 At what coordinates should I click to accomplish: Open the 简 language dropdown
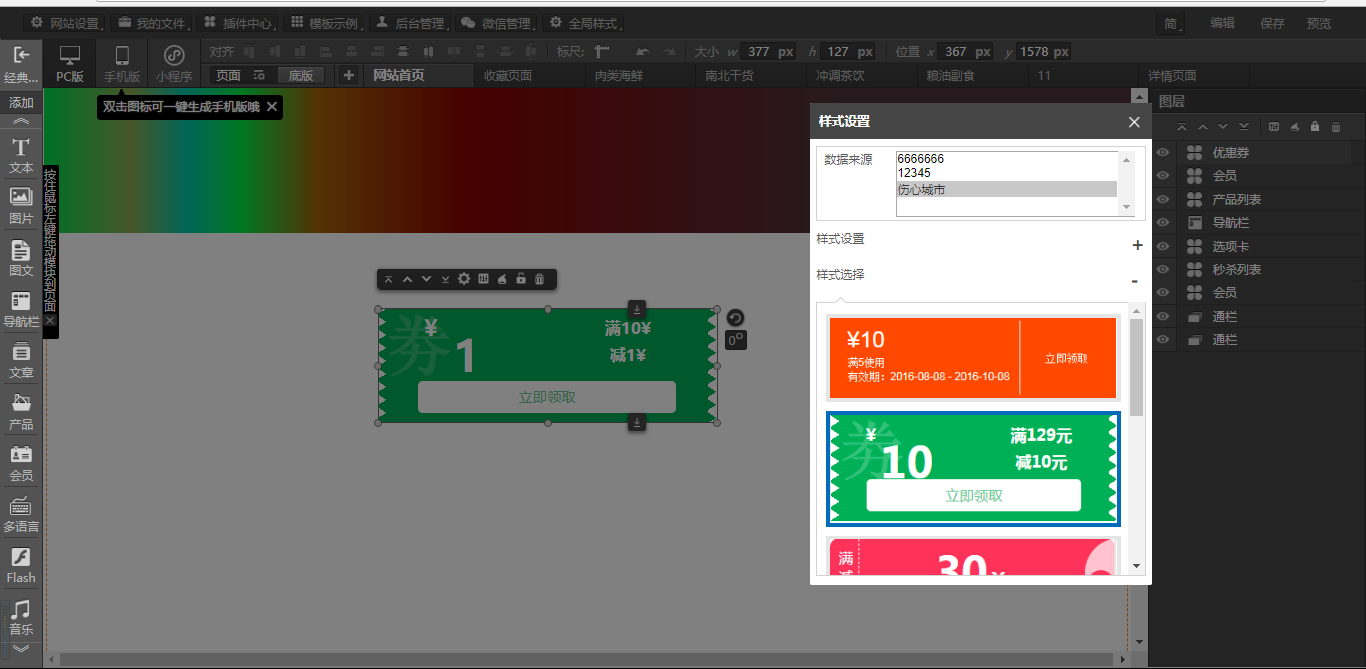click(1172, 23)
